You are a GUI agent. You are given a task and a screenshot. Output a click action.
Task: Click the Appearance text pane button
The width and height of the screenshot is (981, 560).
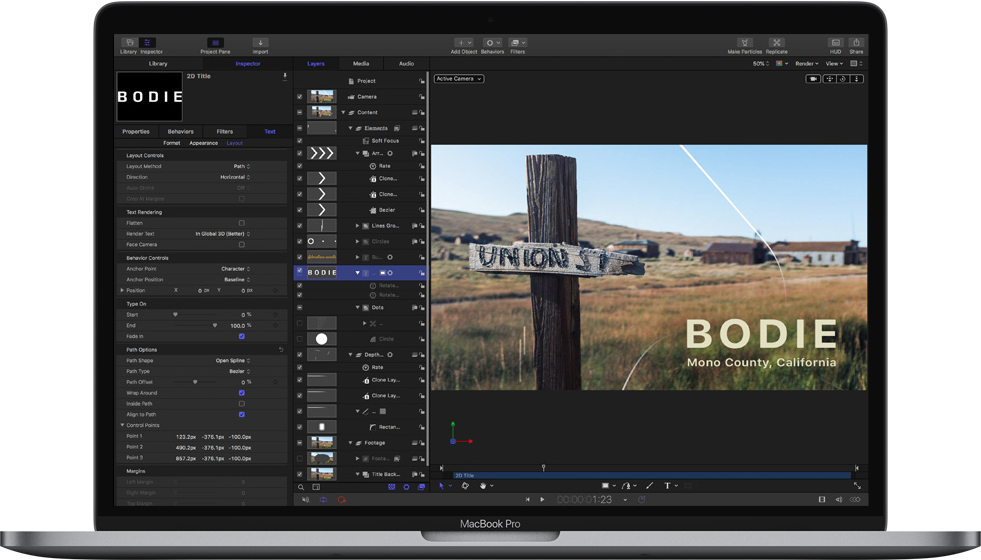pos(203,143)
